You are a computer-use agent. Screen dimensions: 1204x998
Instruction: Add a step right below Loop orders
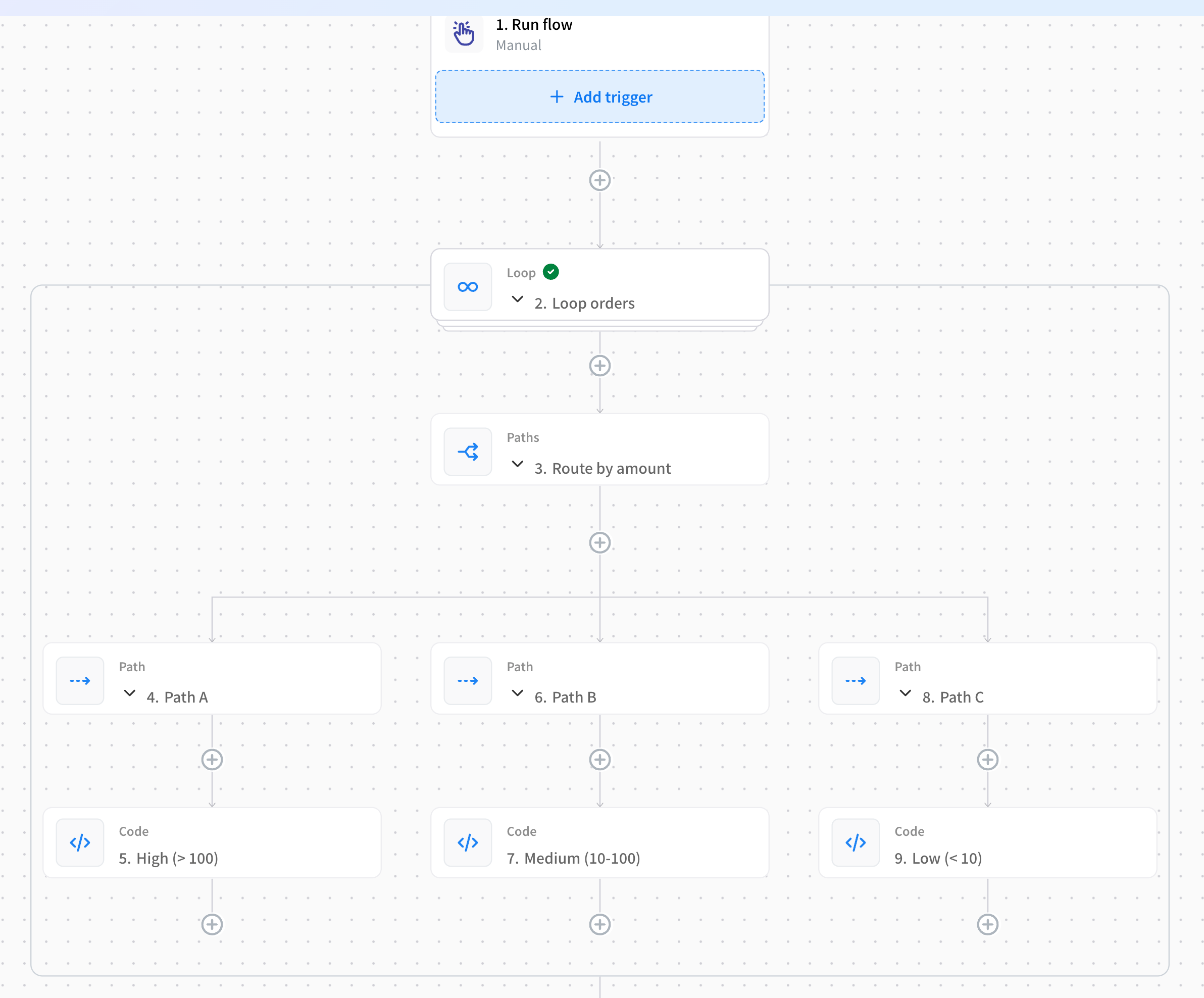[600, 365]
